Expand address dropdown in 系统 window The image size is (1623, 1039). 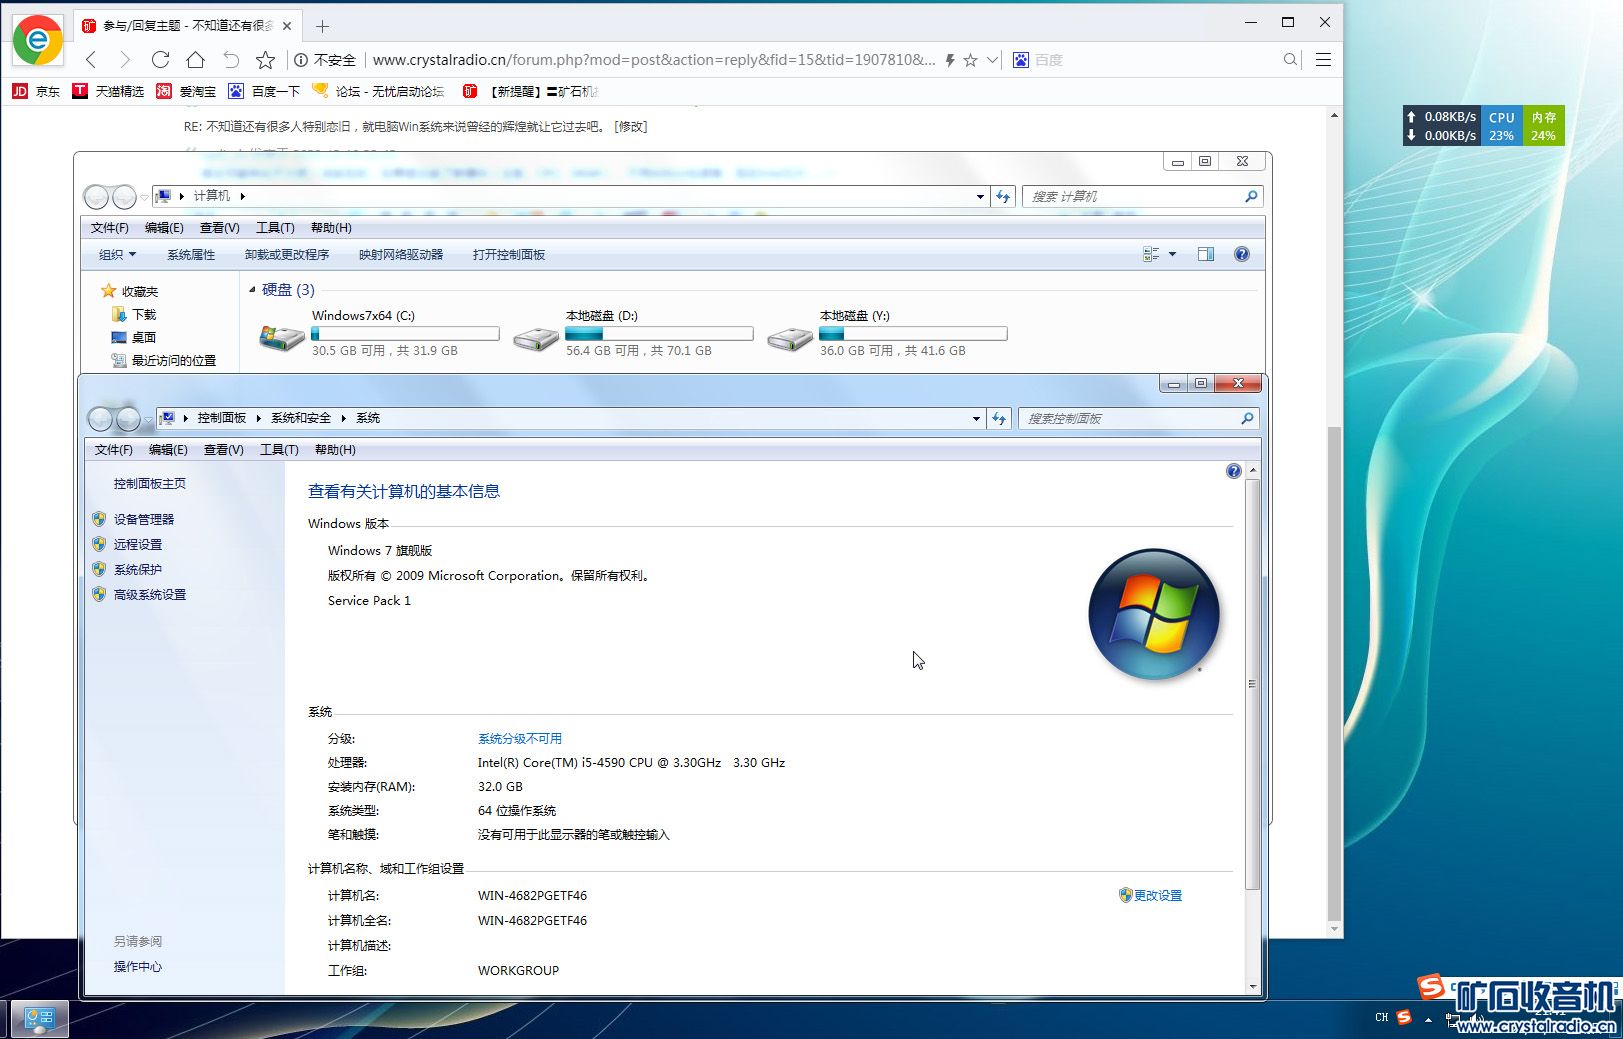pos(976,419)
